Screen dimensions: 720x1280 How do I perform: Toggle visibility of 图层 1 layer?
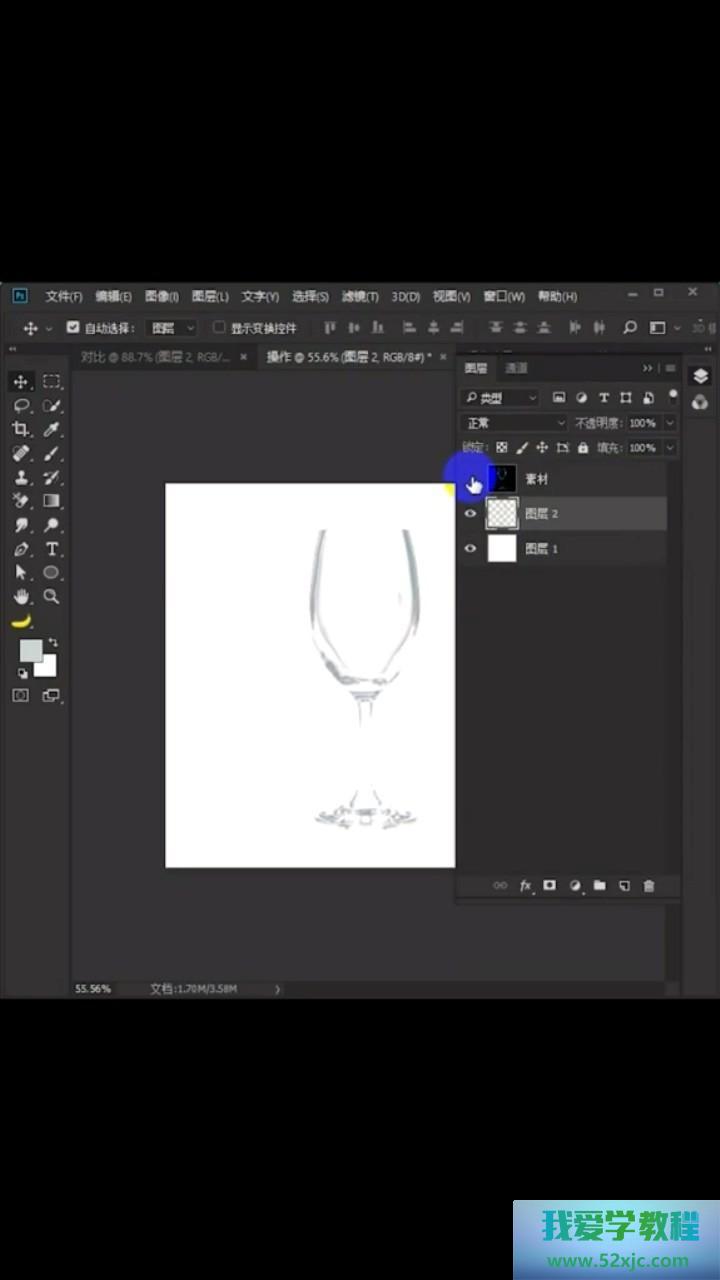click(x=471, y=549)
